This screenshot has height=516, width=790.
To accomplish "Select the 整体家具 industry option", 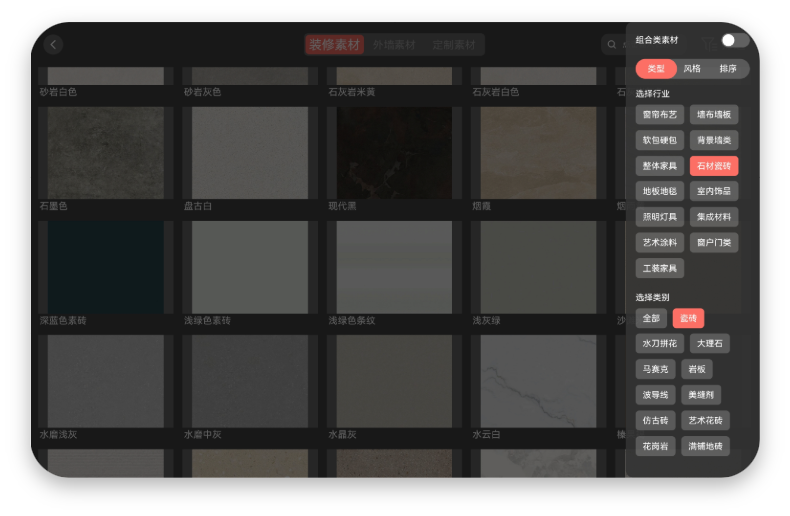I will pyautogui.click(x=659, y=166).
